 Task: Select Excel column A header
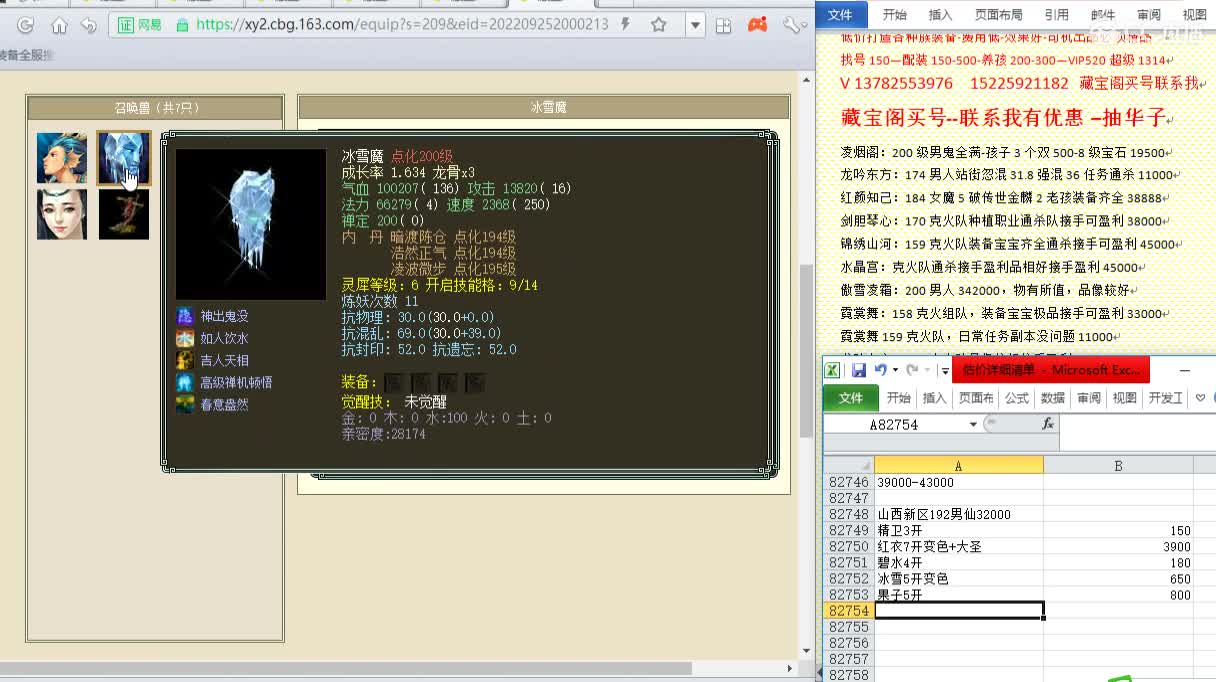[959, 465]
